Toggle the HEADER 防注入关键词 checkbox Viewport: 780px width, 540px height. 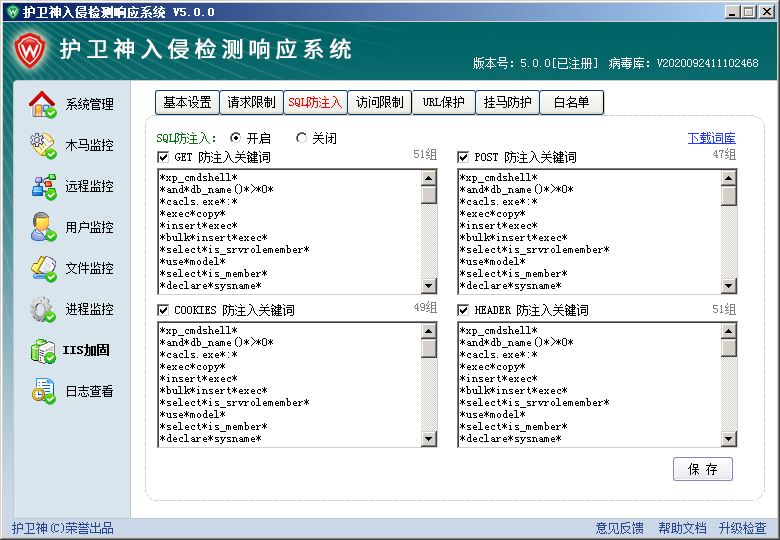(463, 310)
